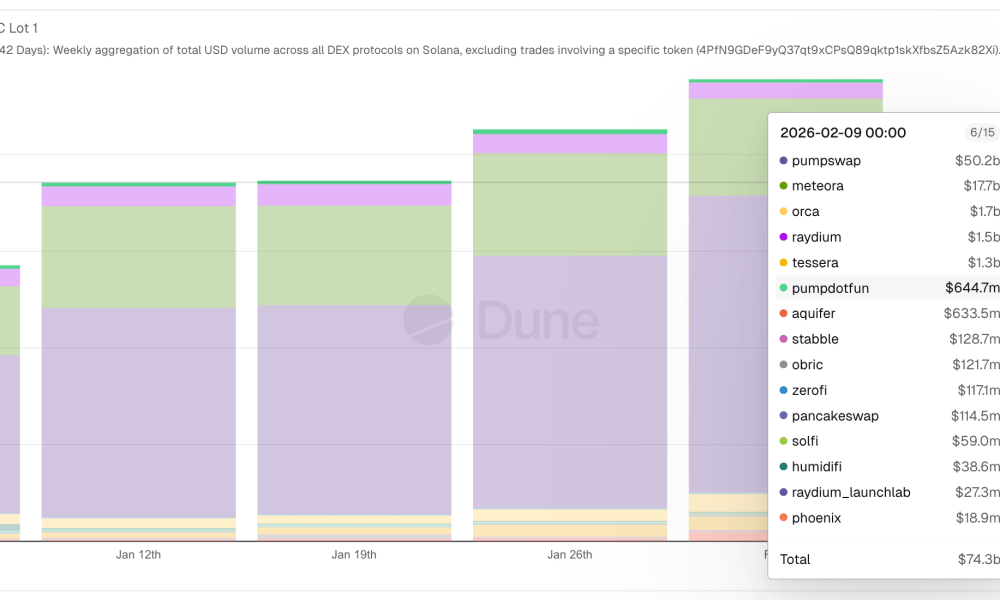The width and height of the screenshot is (1000, 600).
Task: Click the Total row in tooltip
Action: click(x=887, y=559)
